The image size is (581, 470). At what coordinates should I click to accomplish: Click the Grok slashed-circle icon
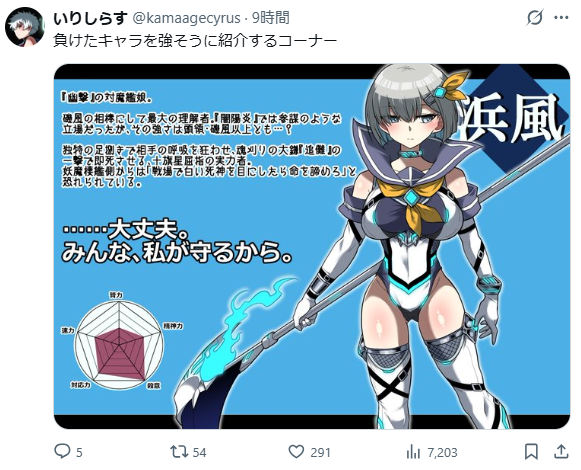point(535,17)
